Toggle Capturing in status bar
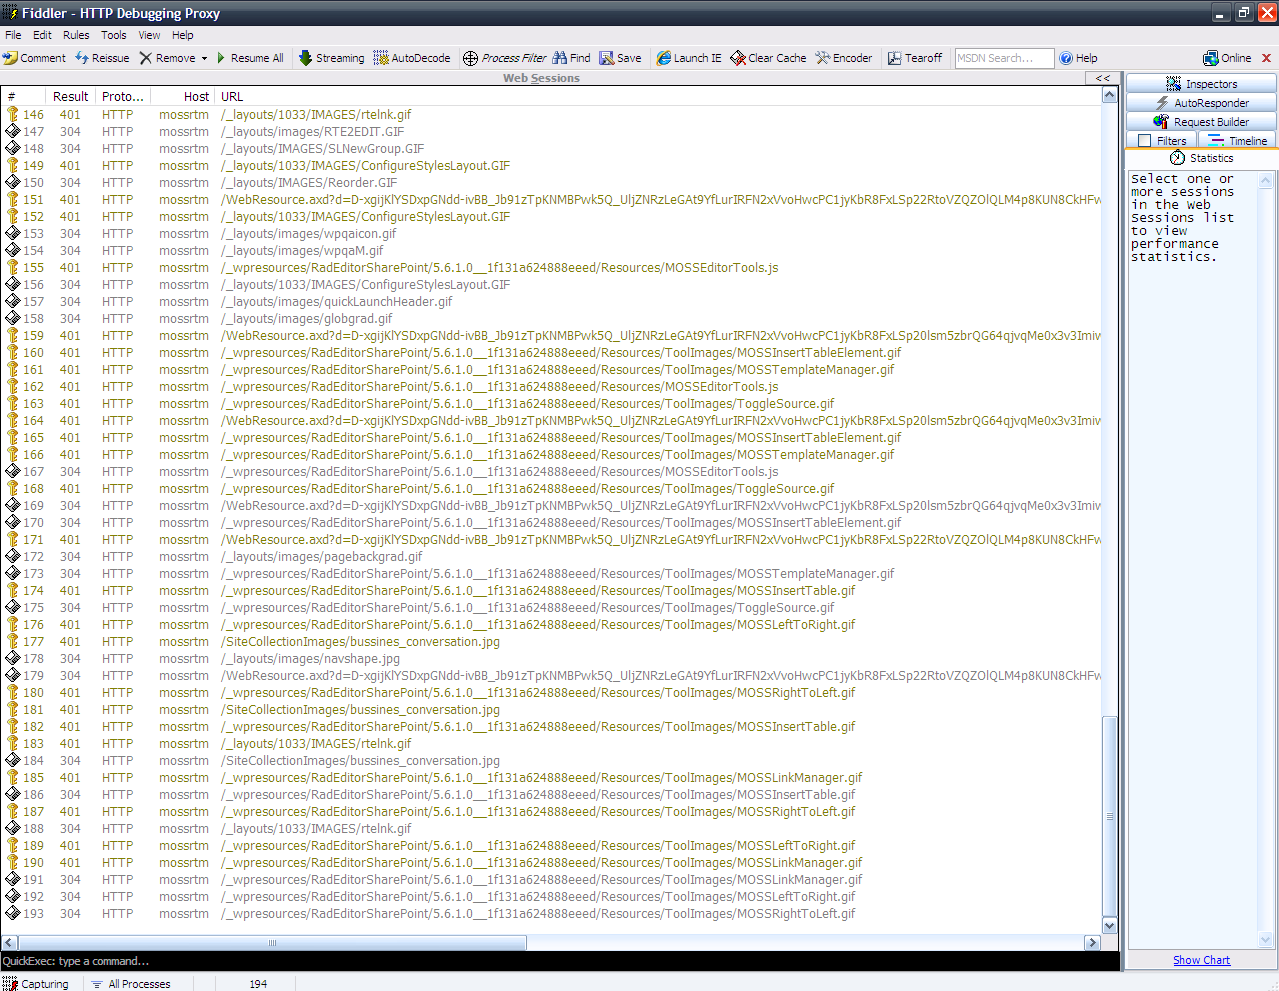The height and width of the screenshot is (991, 1279). tap(36, 984)
